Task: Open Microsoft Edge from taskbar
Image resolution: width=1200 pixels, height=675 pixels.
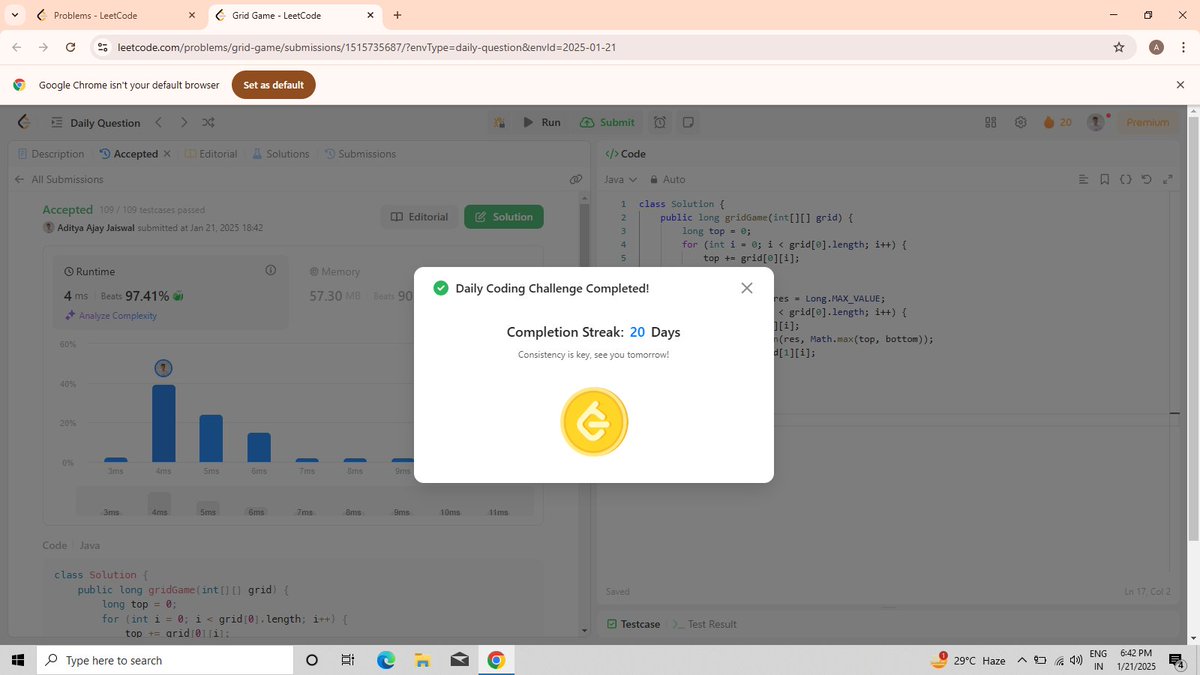Action: pos(386,660)
